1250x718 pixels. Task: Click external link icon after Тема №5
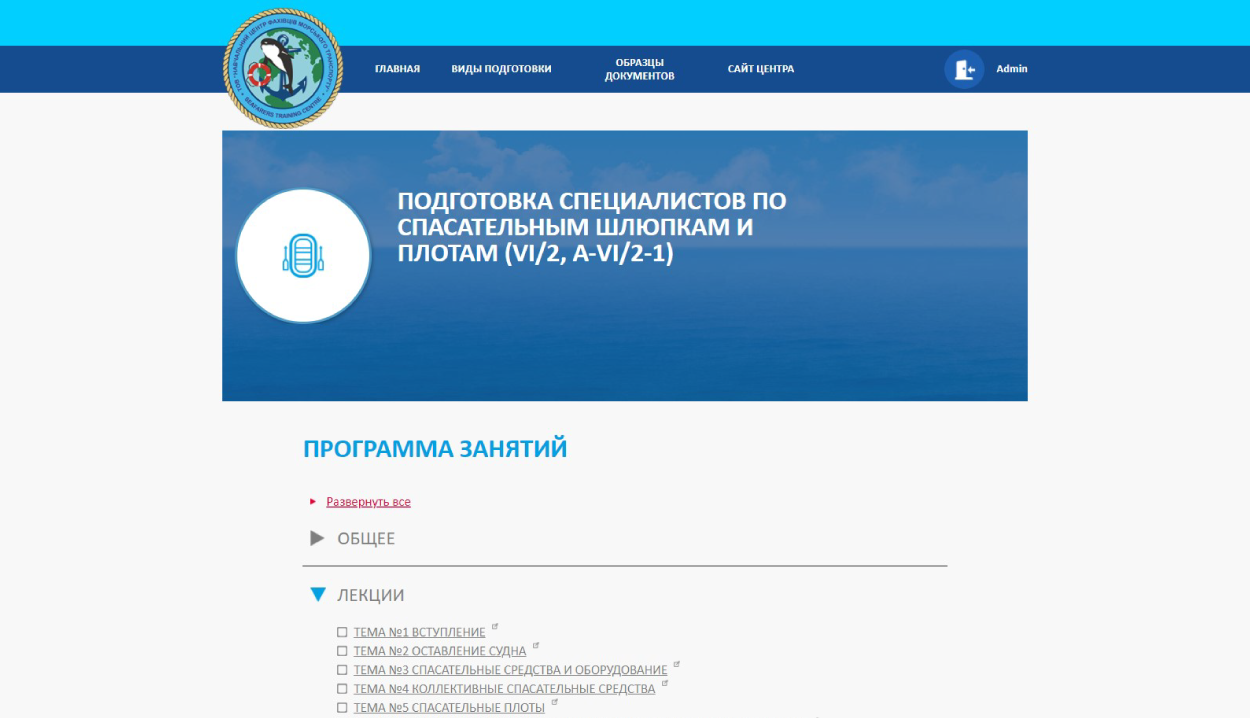555,703
